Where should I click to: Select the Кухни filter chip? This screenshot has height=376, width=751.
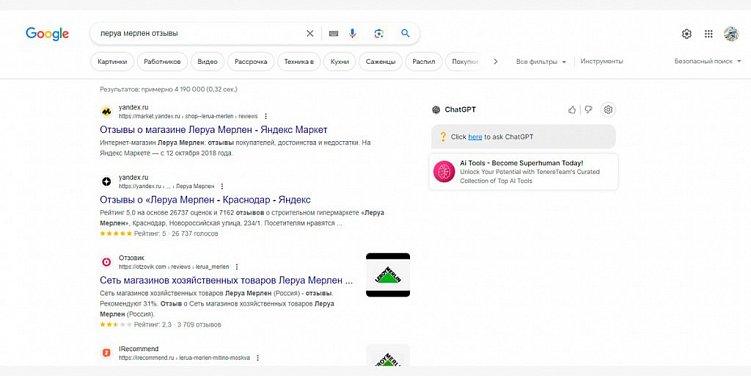coord(340,62)
